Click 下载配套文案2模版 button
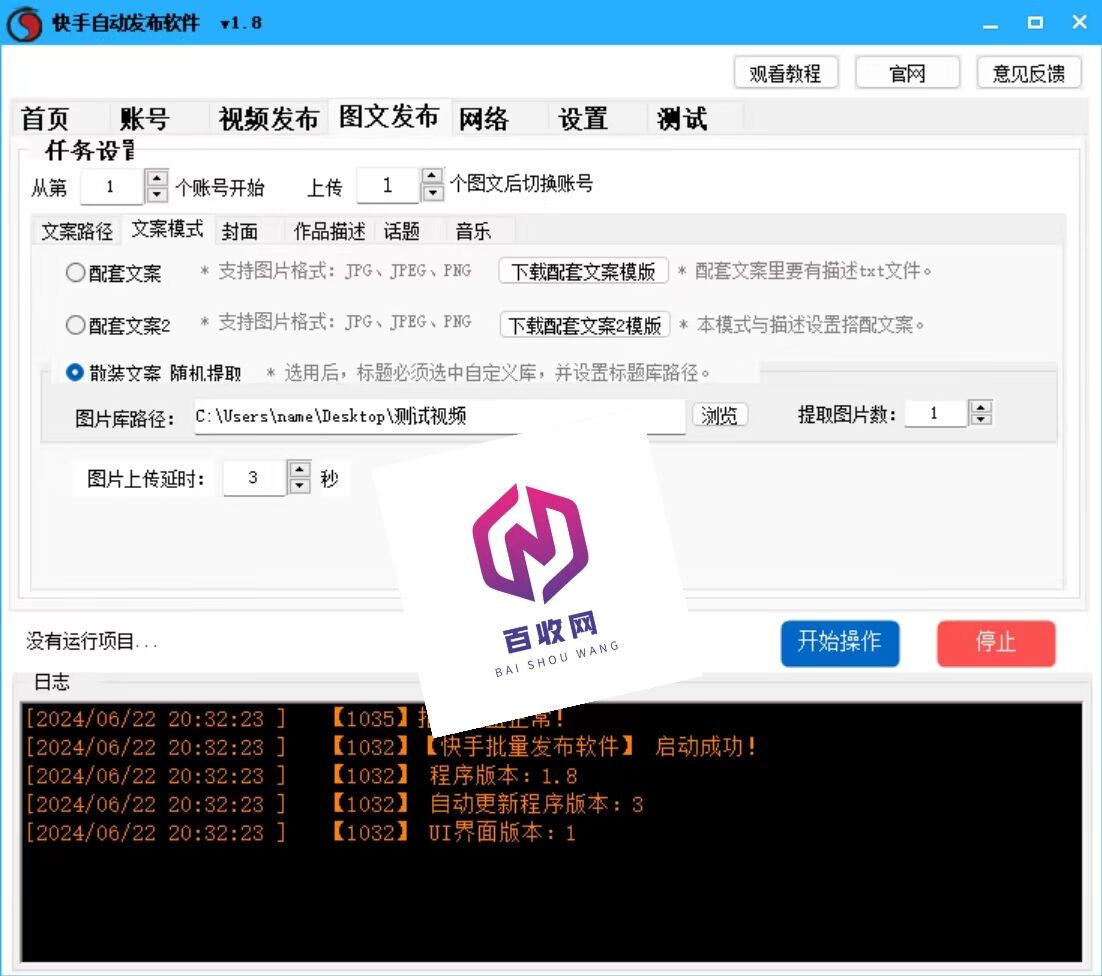Image resolution: width=1102 pixels, height=976 pixels. [585, 325]
